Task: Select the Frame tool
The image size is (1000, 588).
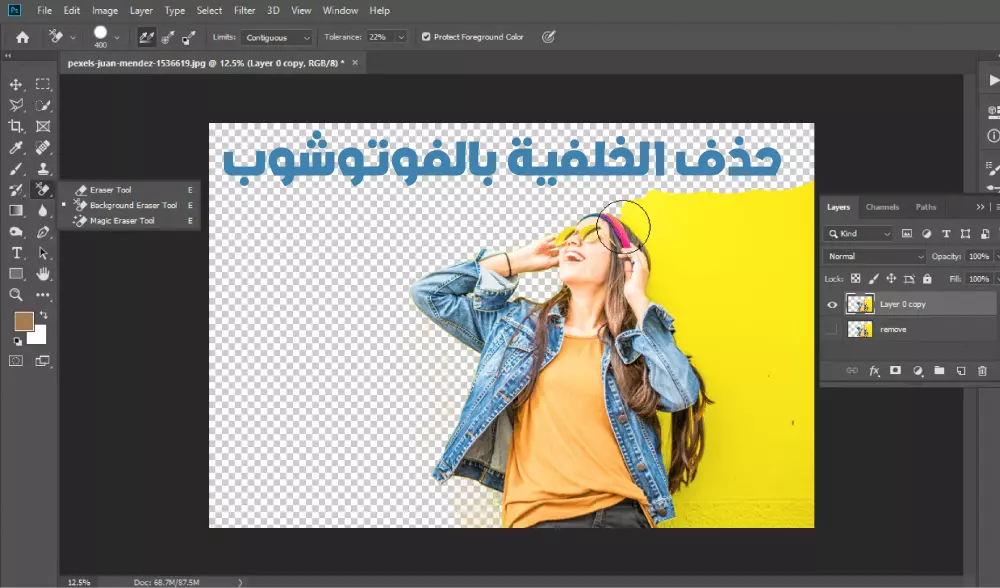Action: (43, 126)
